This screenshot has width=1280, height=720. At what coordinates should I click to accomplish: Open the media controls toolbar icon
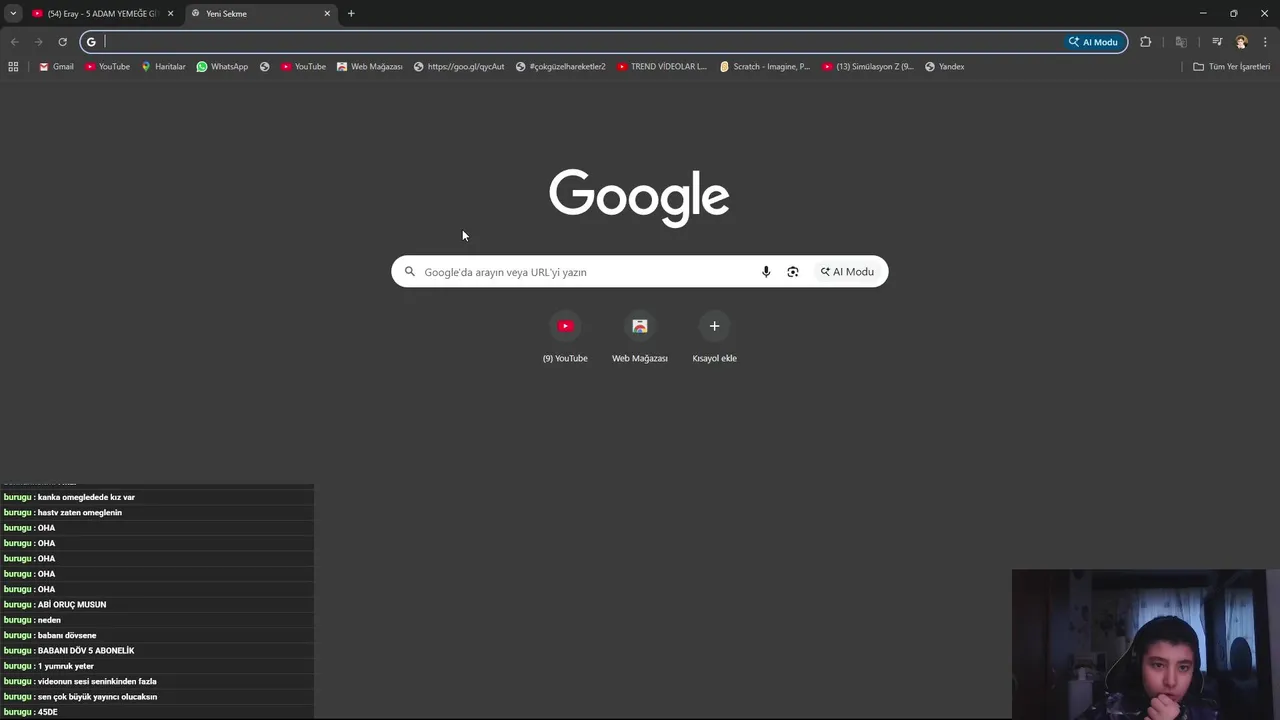[x=1217, y=42]
